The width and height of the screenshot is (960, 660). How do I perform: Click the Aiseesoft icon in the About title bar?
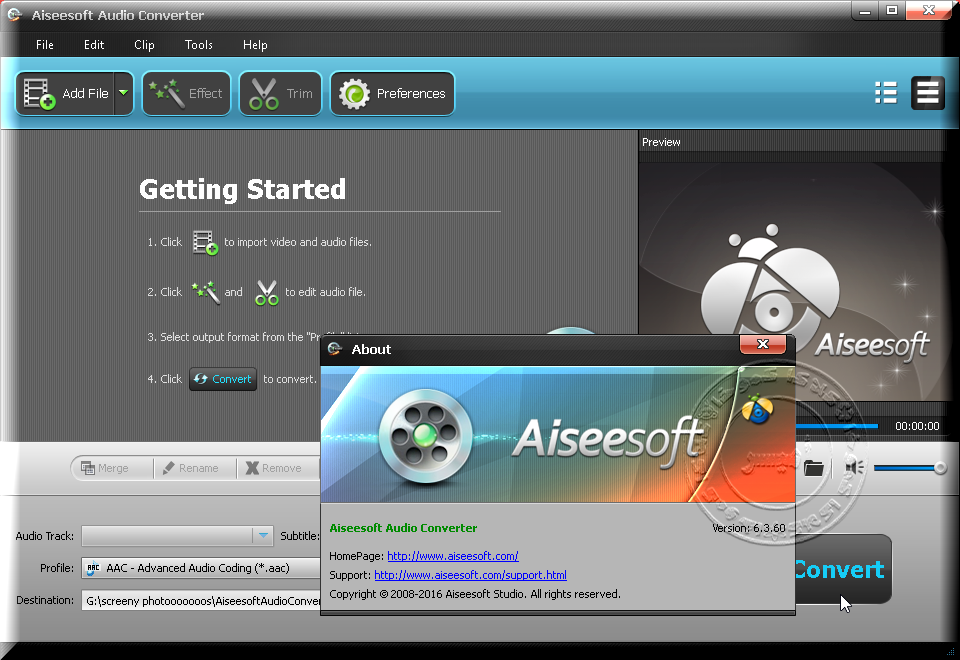tap(335, 349)
